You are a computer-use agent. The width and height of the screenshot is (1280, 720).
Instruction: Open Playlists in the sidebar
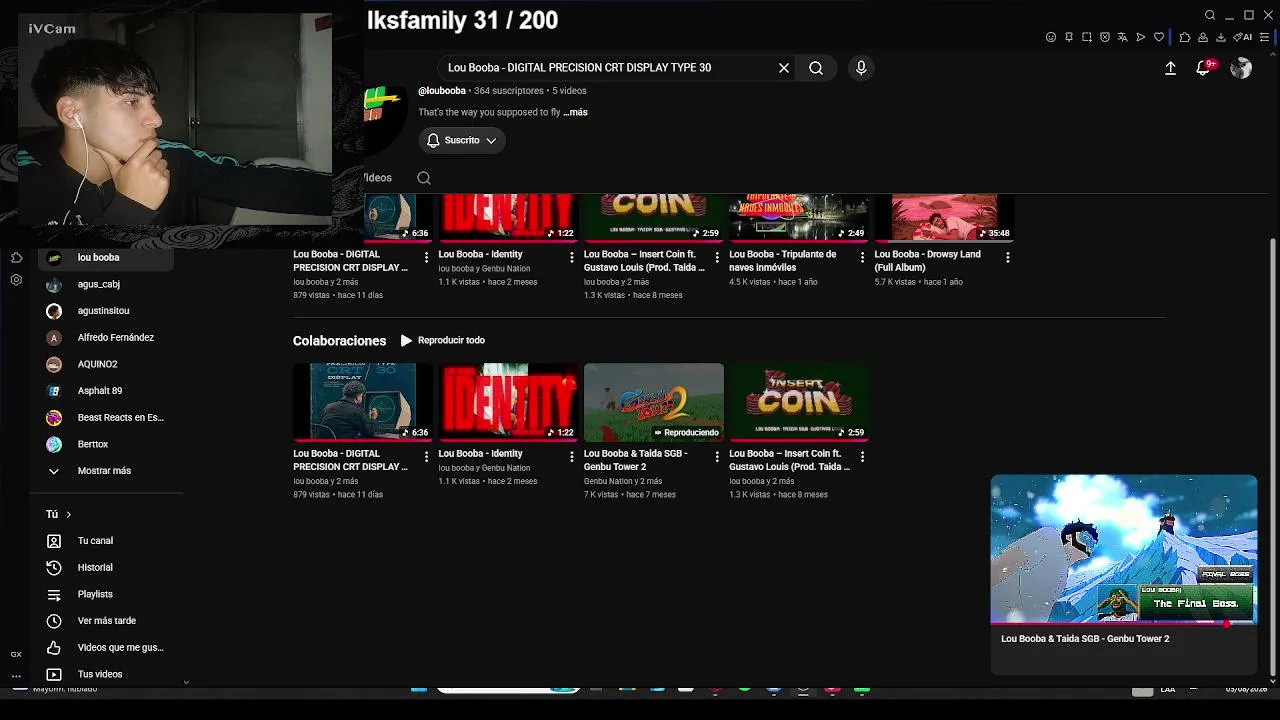pyautogui.click(x=106, y=594)
